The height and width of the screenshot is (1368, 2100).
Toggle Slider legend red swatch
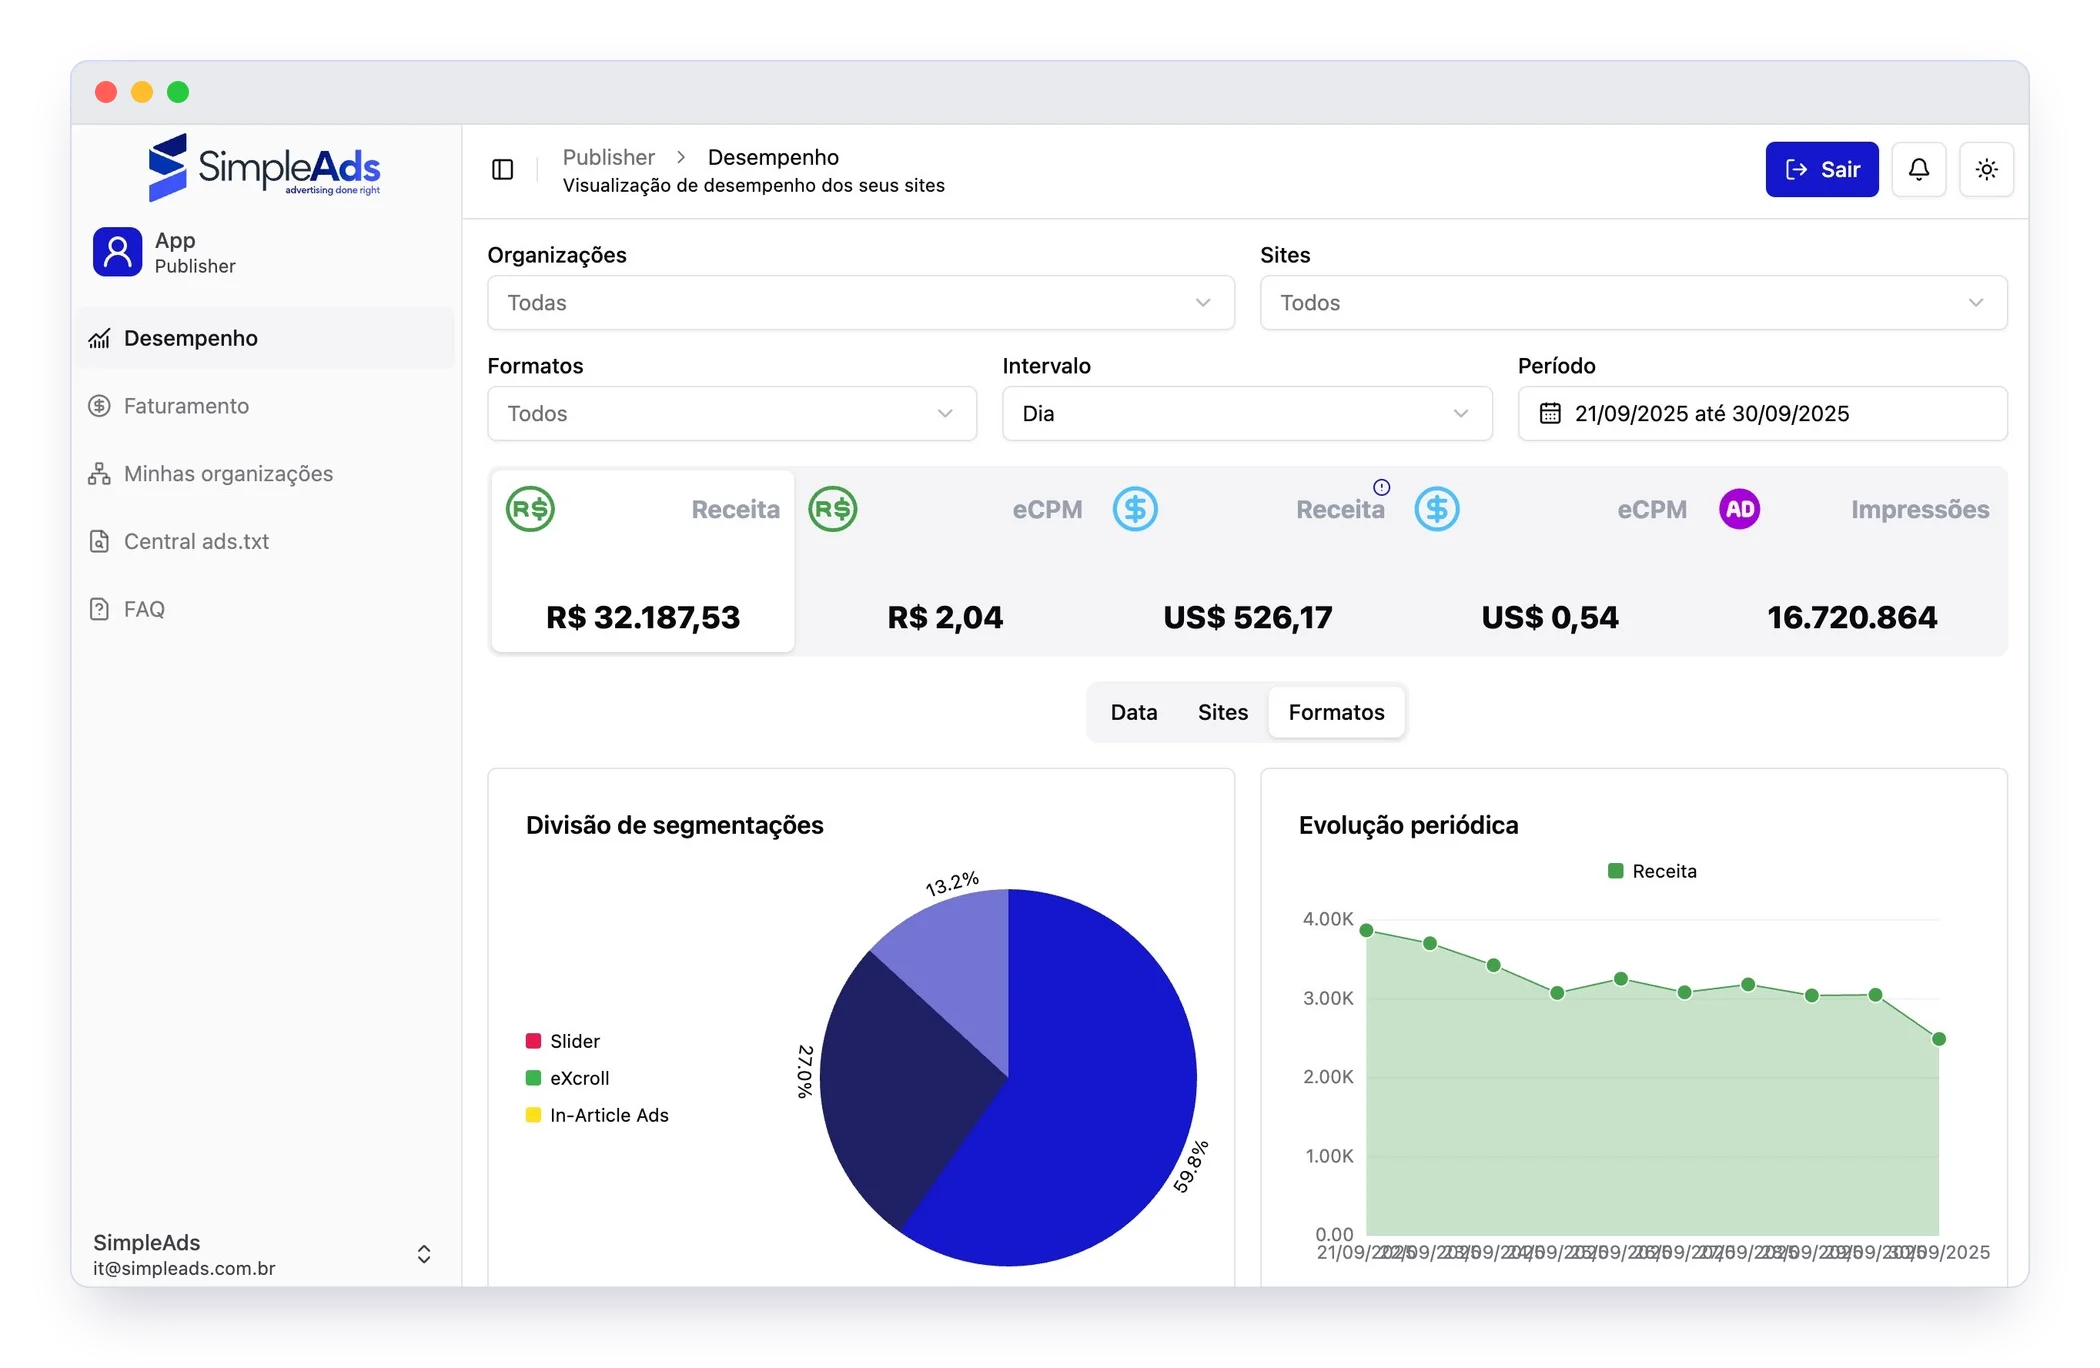tap(533, 1041)
